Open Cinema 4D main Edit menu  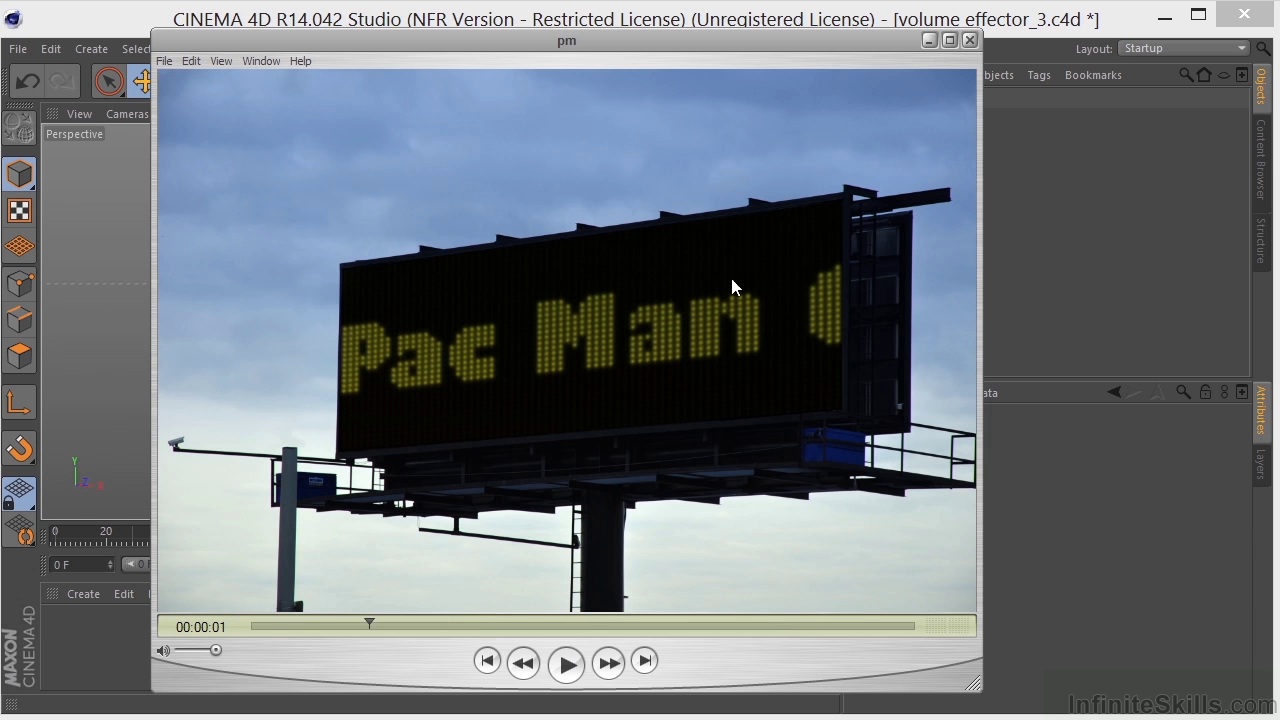pyautogui.click(x=51, y=48)
